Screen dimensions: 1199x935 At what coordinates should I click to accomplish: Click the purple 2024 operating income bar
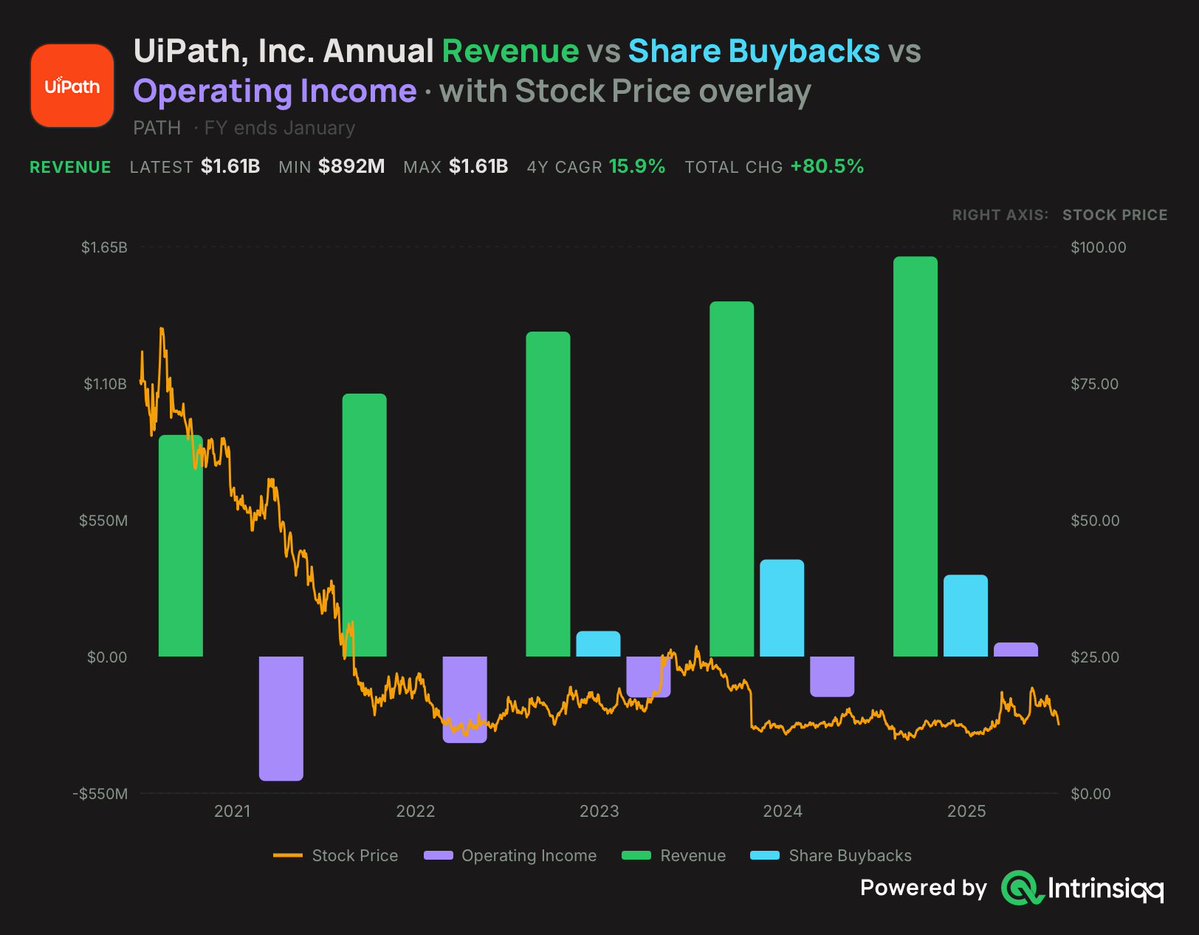click(x=832, y=677)
